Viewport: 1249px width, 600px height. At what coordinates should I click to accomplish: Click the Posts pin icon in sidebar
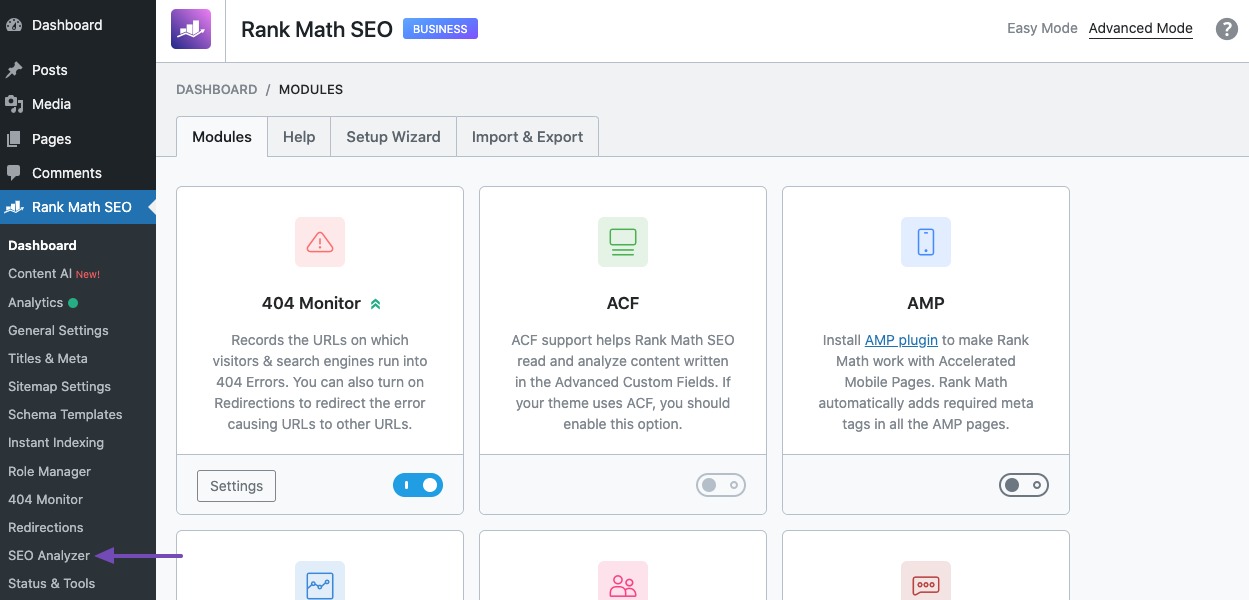[14, 70]
